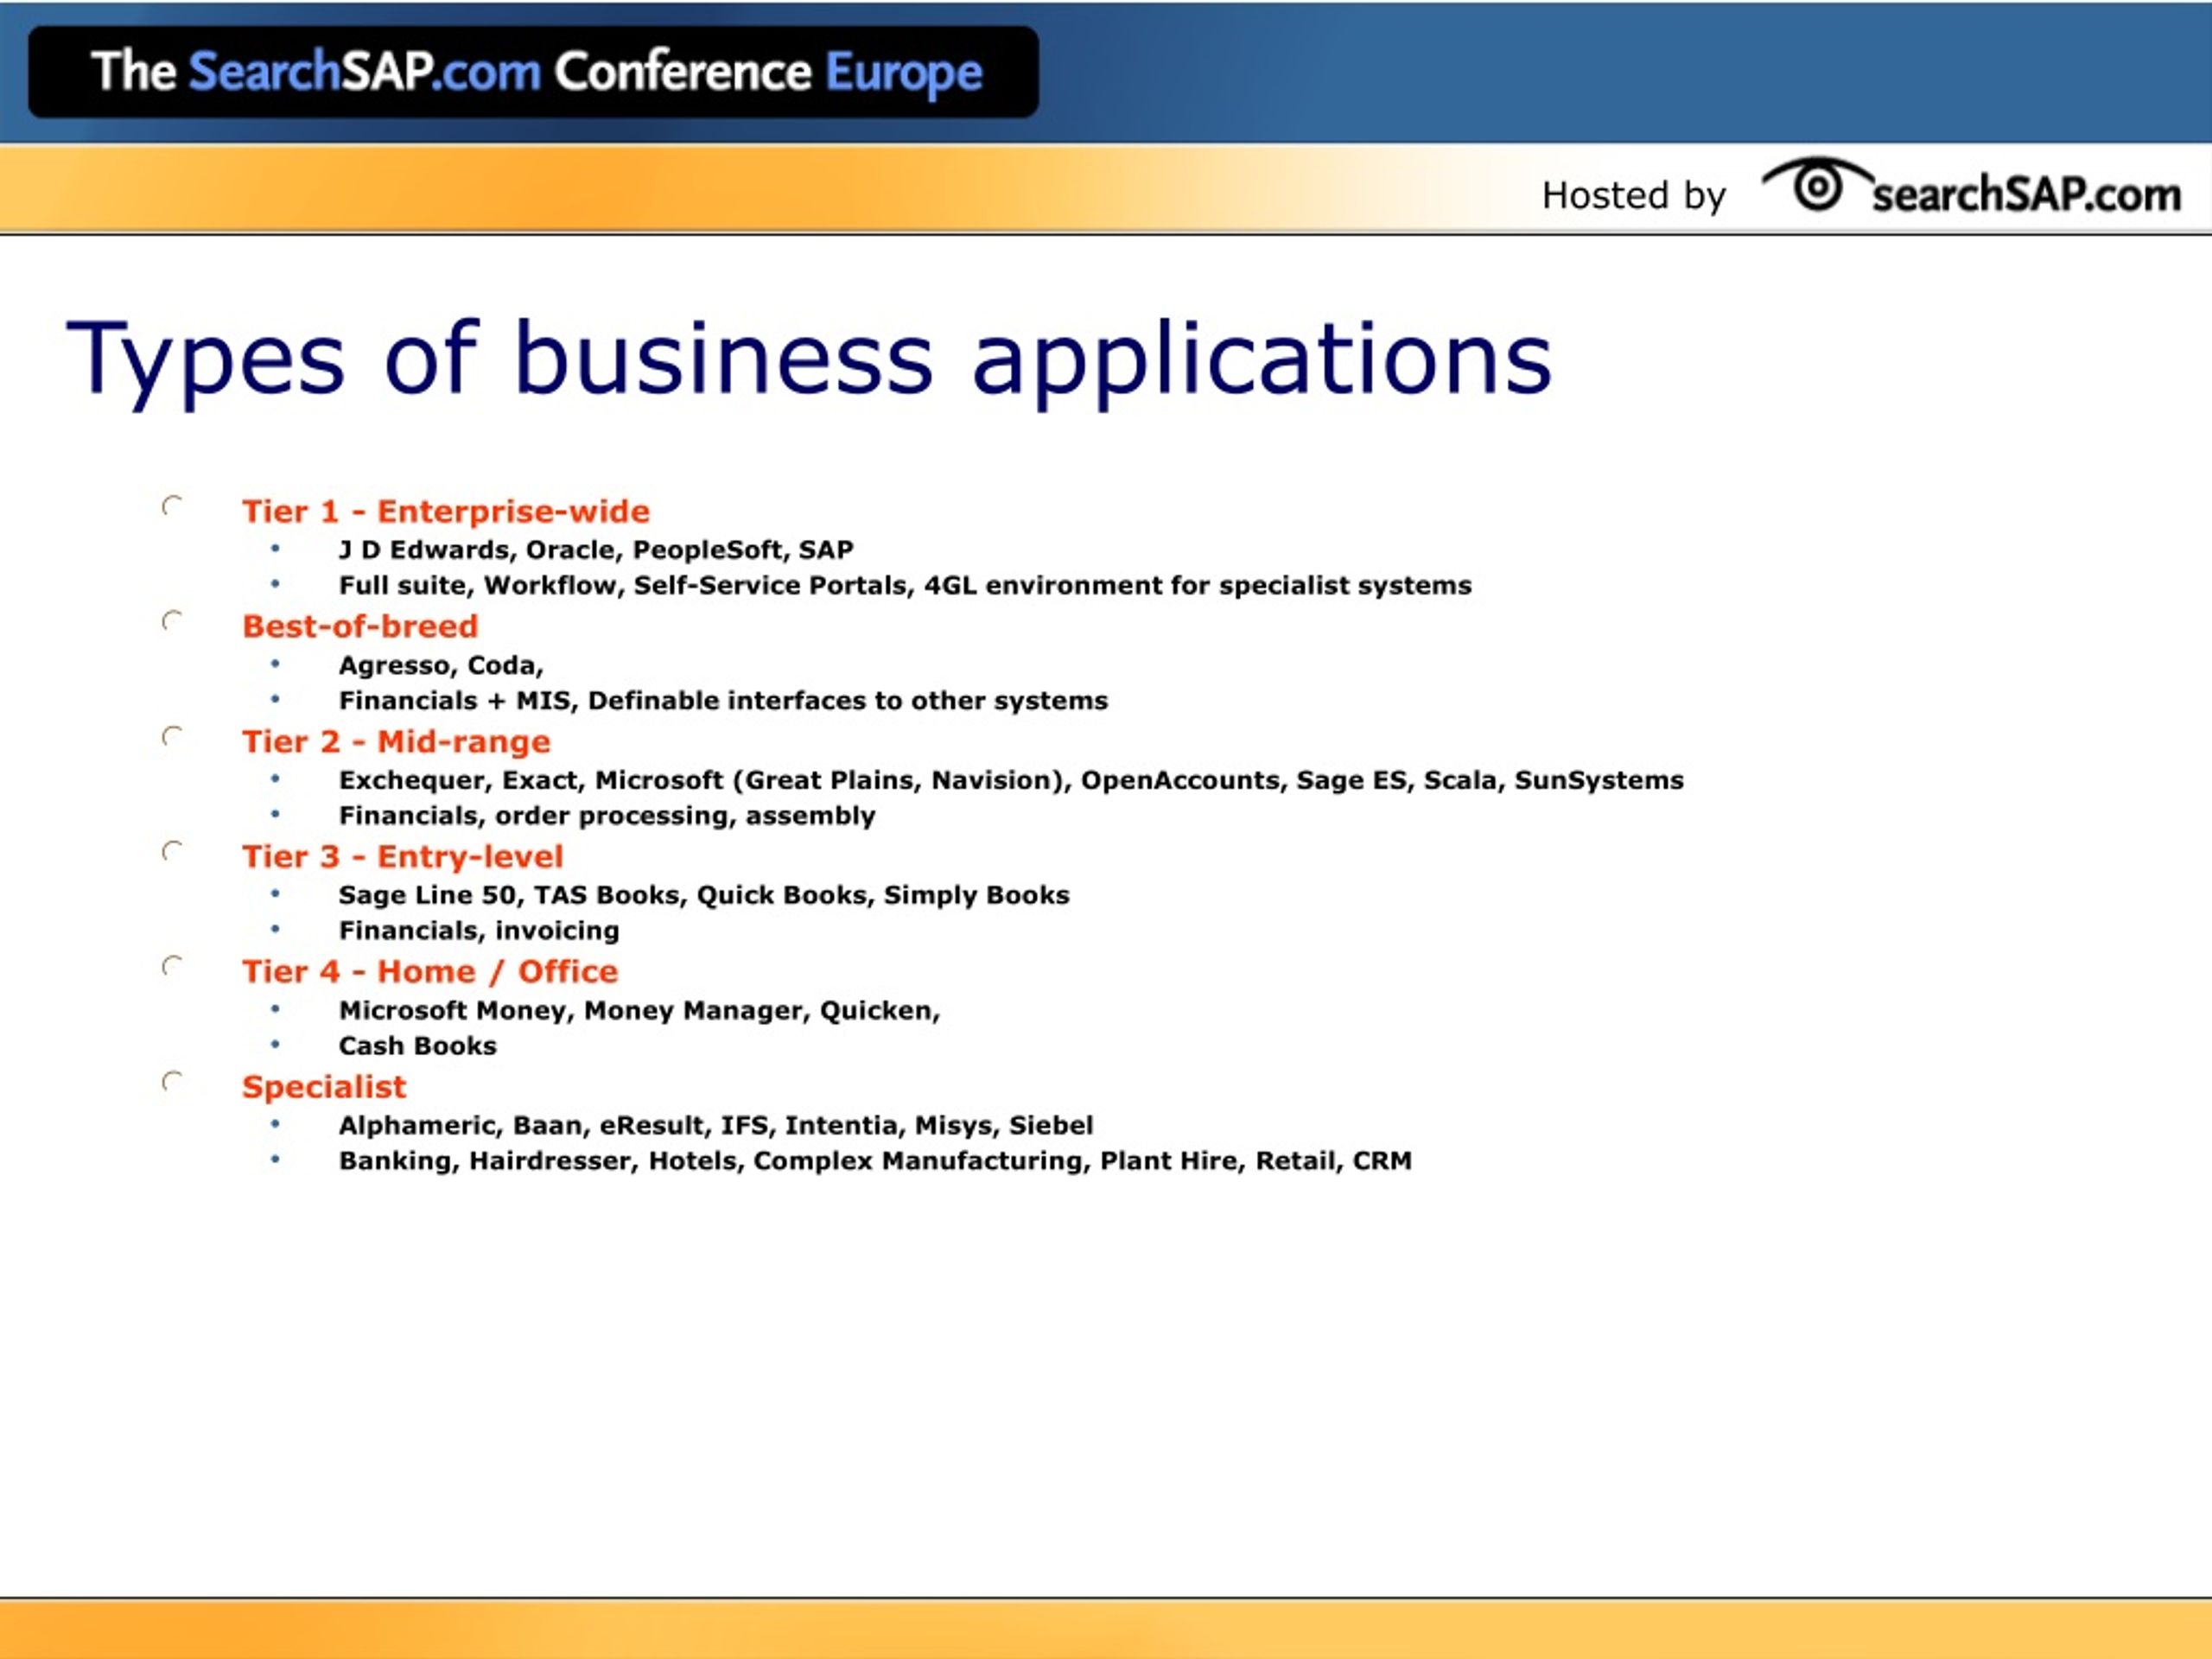Screen dimensions: 2212x1659
Task: Click the 'Financials, invoicing' line
Action: pos(479,931)
